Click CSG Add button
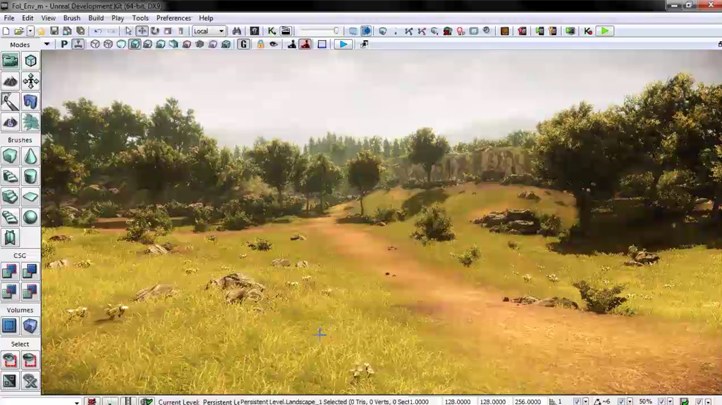The image size is (722, 405). (10, 272)
